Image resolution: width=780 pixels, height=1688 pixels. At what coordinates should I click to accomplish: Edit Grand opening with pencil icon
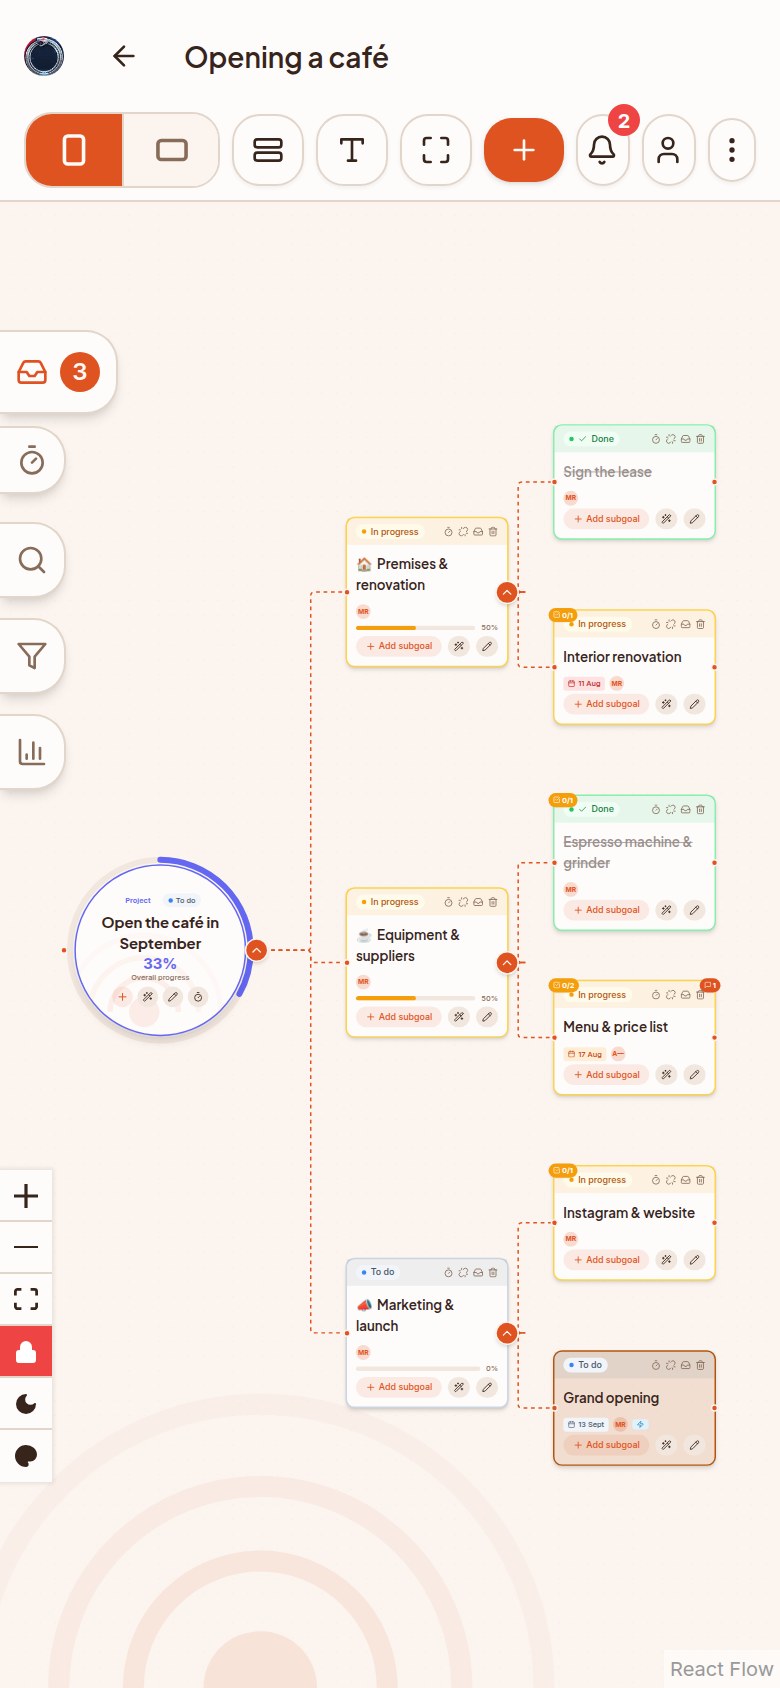pyautogui.click(x=695, y=1445)
